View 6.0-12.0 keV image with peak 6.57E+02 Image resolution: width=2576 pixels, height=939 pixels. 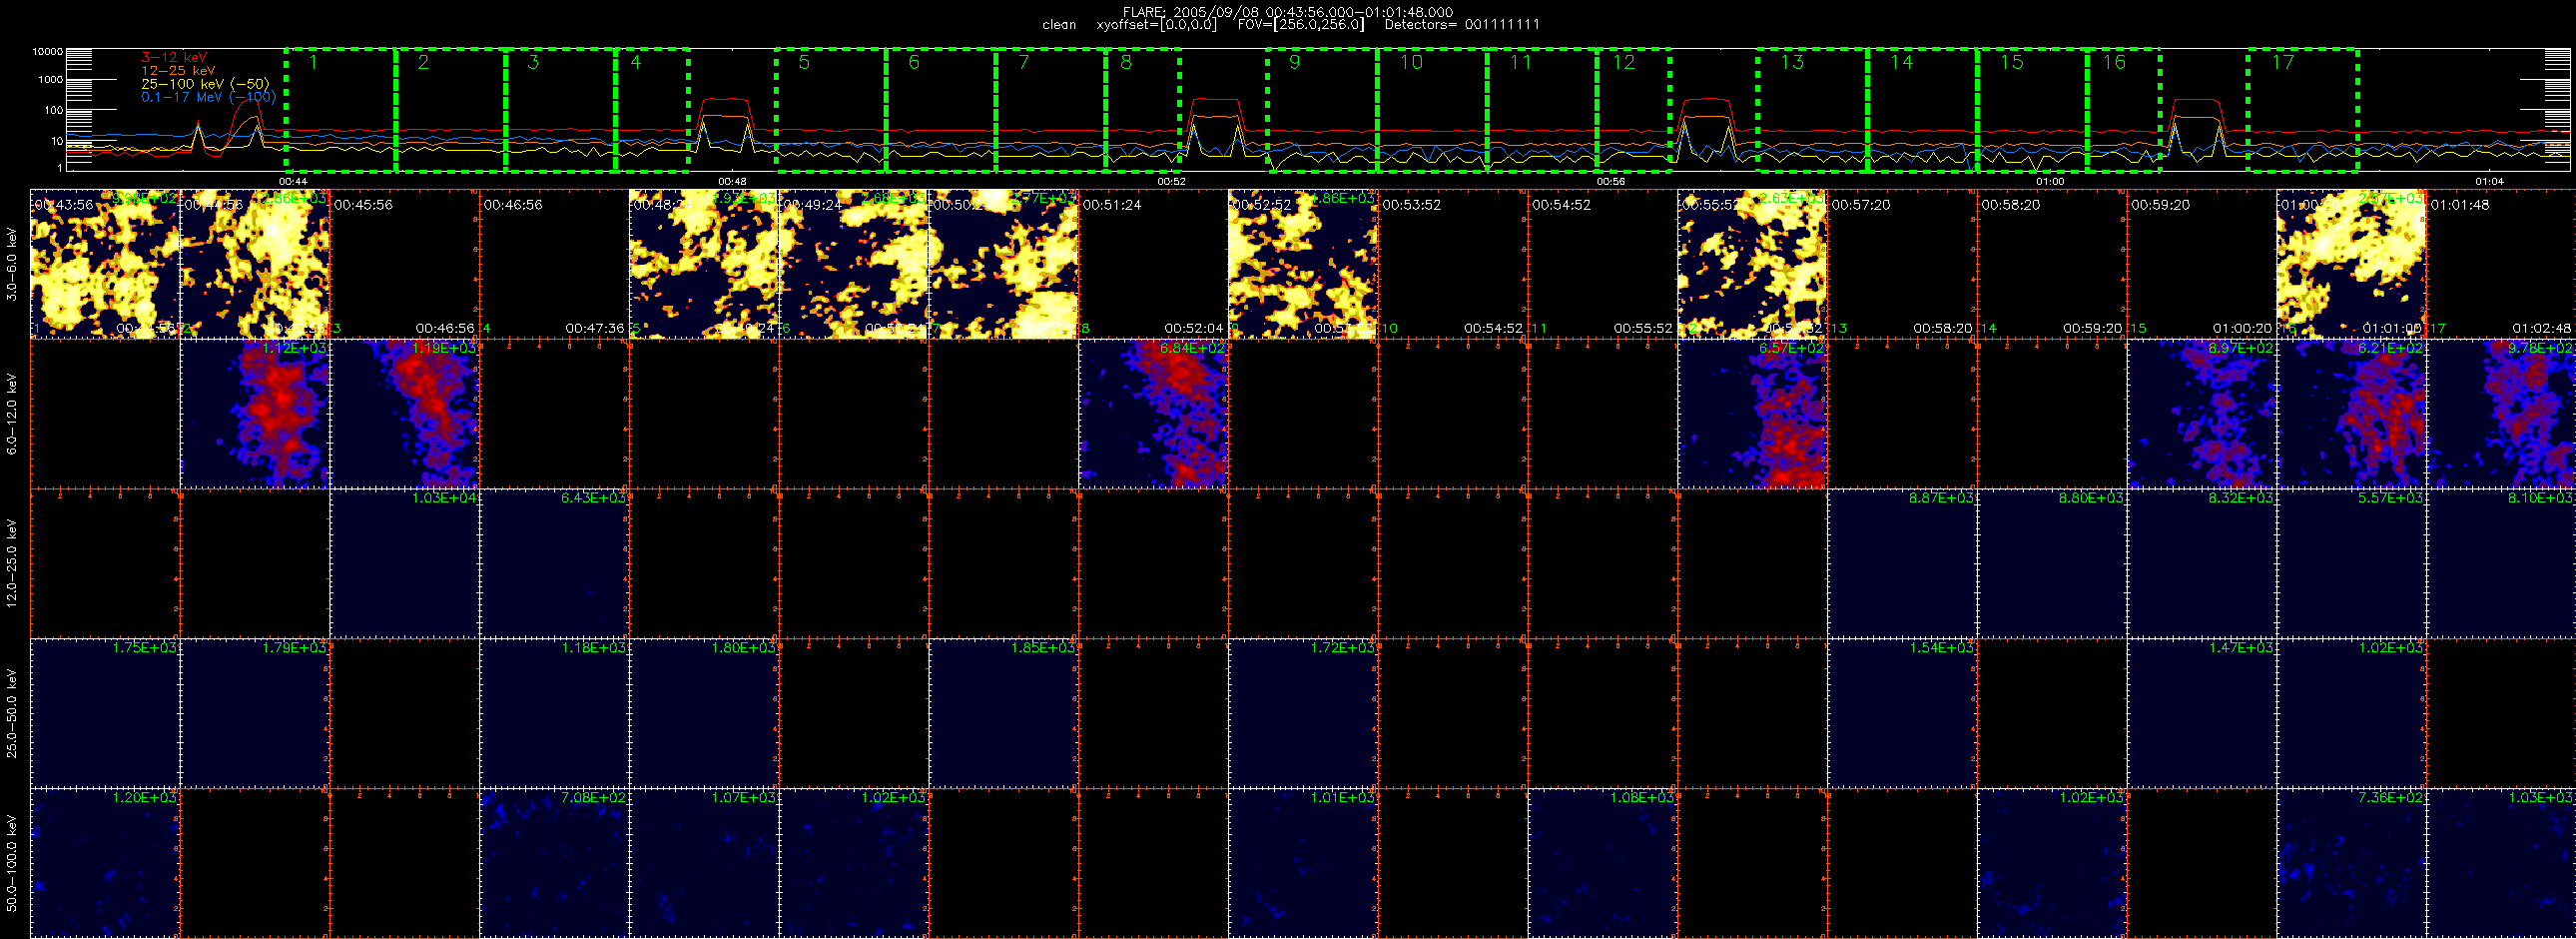(1752, 414)
